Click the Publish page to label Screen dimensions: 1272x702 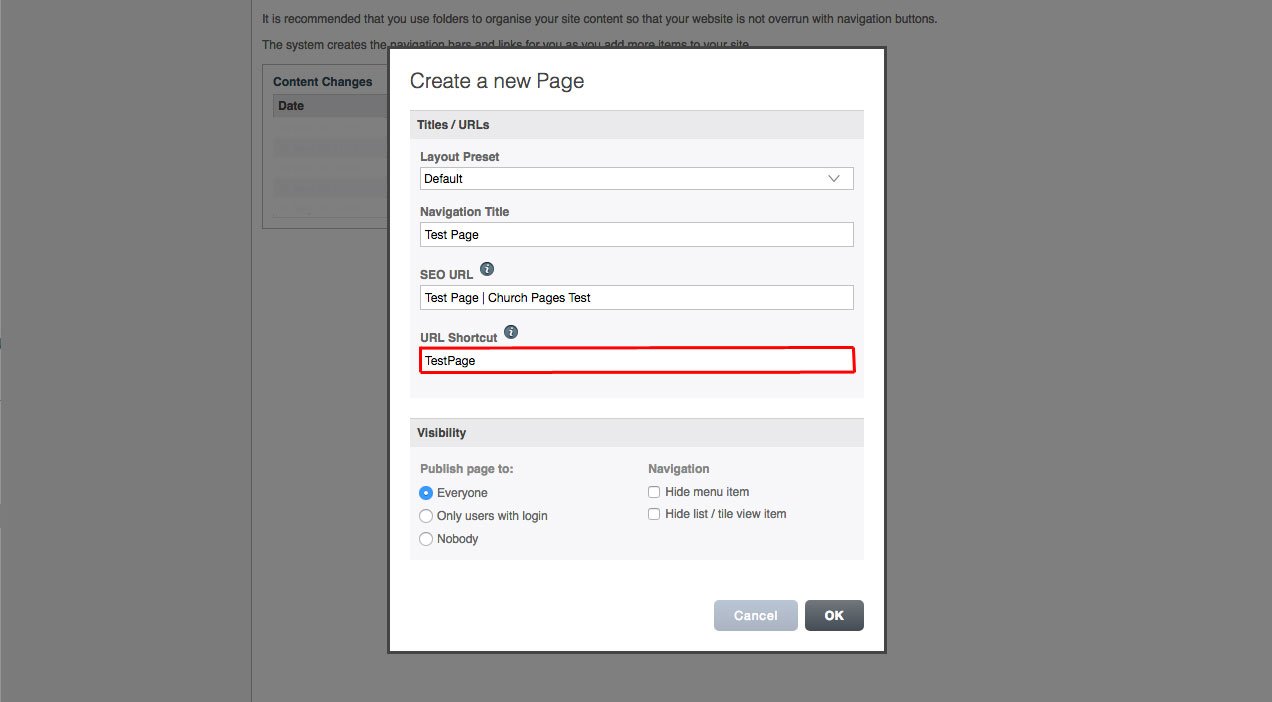coord(467,469)
